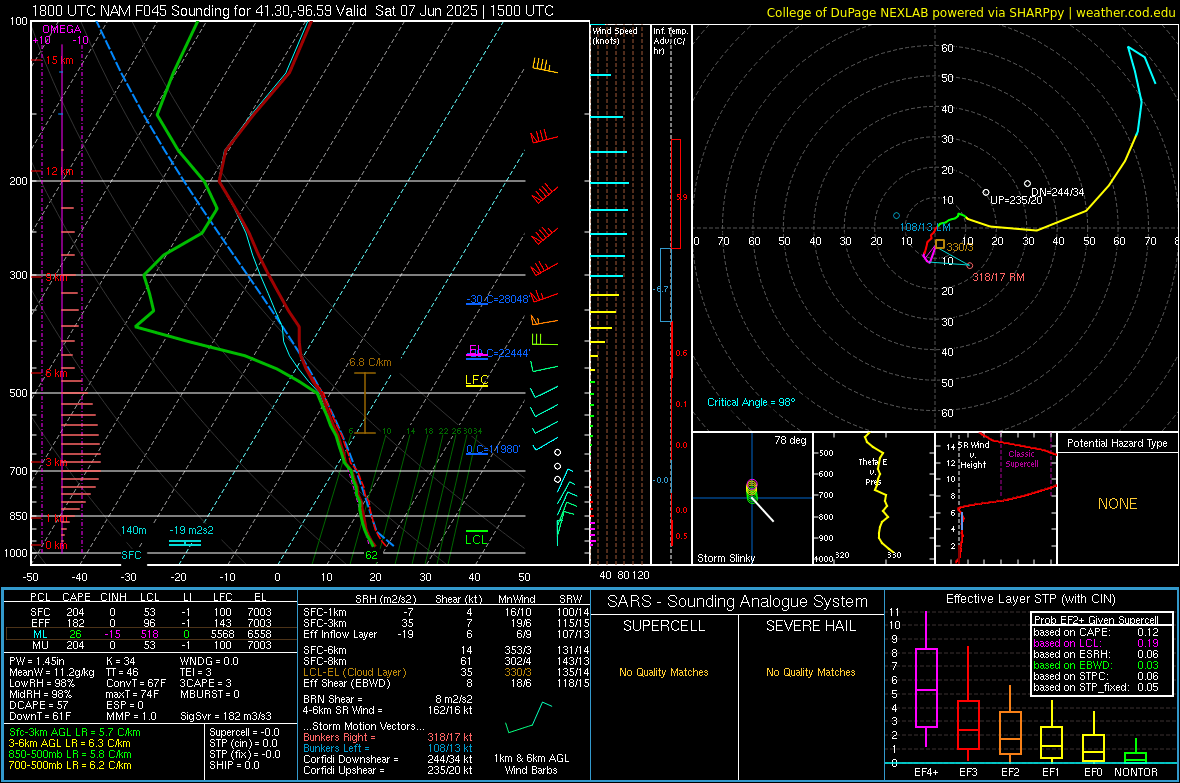Click the Theta-E v. Pres label

coord(873,471)
